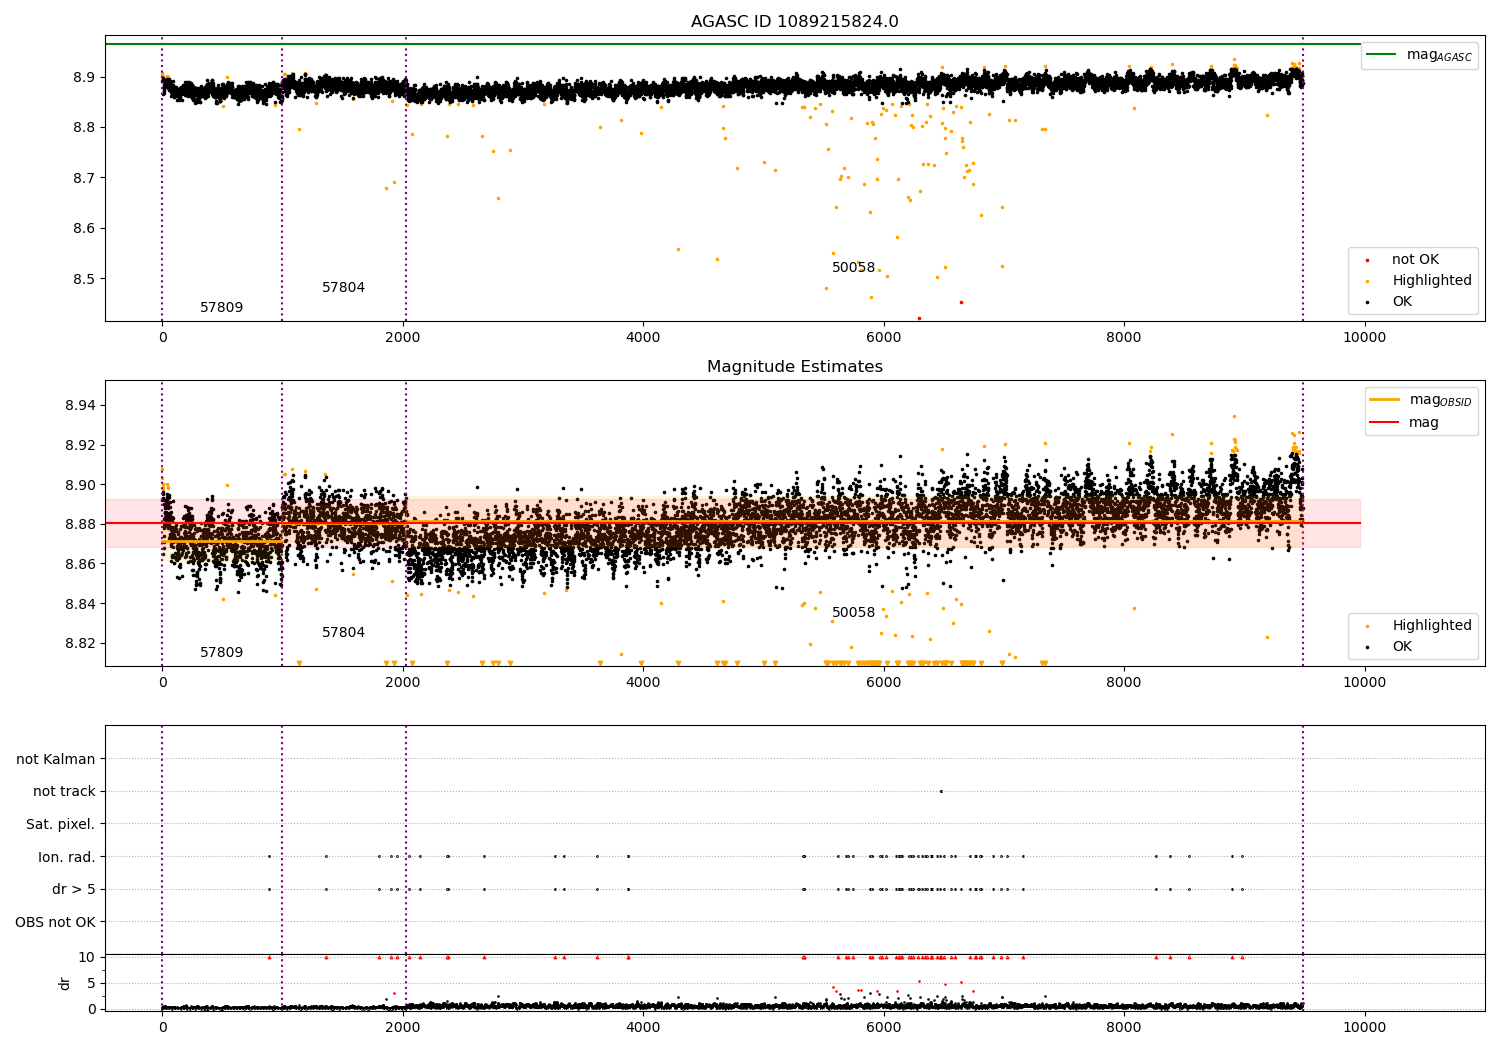Select the 'Sat. pixel.' axis label
1500x1050 pixels.
pos(61,825)
